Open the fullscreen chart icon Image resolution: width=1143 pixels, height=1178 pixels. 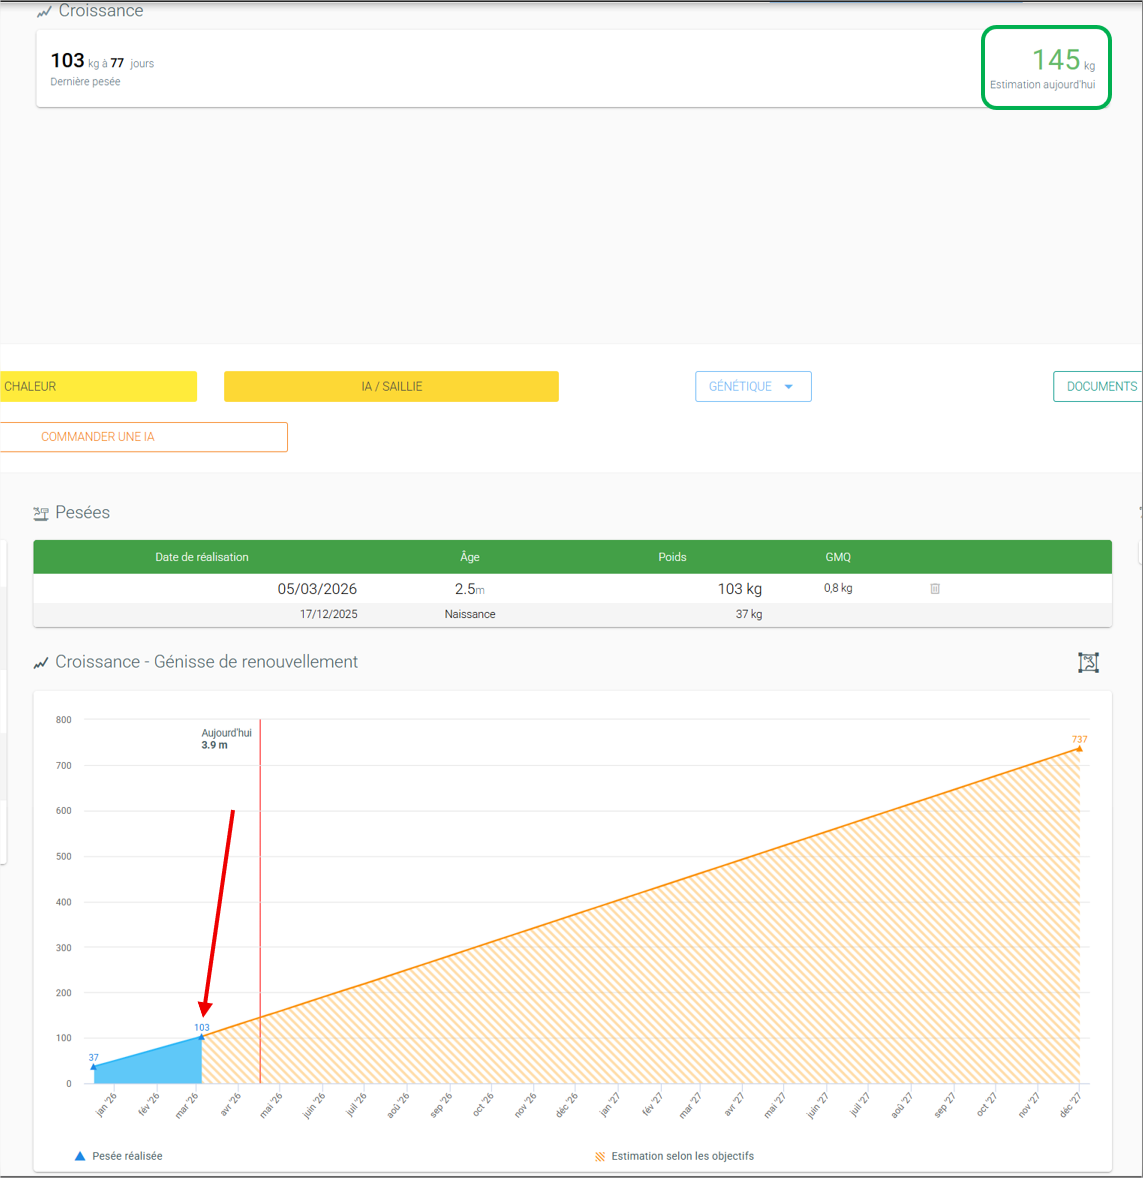pos(1088,662)
